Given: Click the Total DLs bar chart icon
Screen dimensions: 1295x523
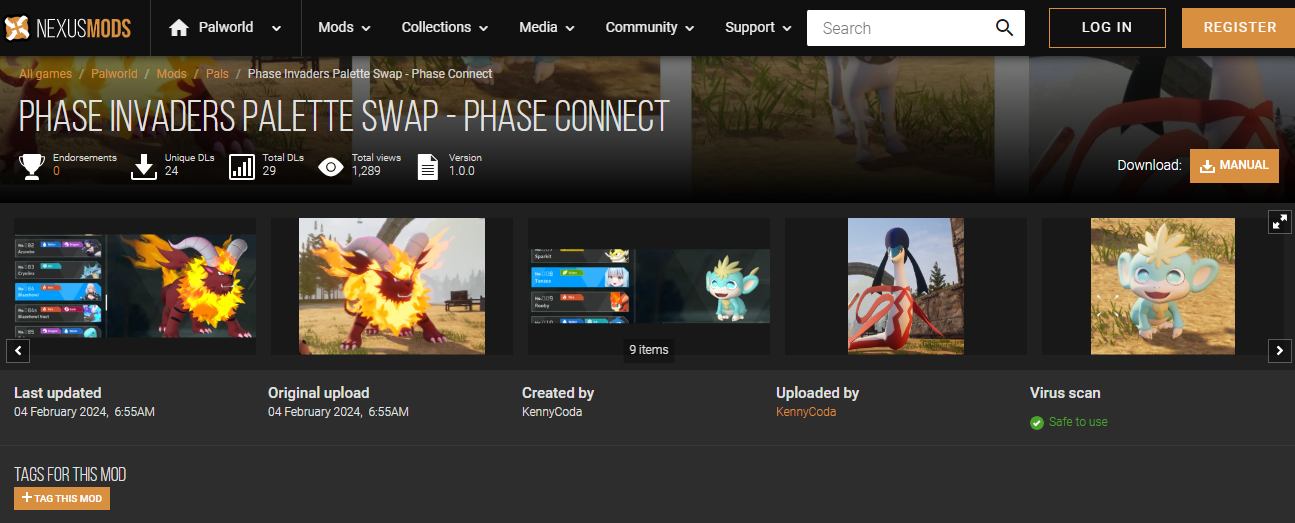Looking at the screenshot, I should 242,166.
